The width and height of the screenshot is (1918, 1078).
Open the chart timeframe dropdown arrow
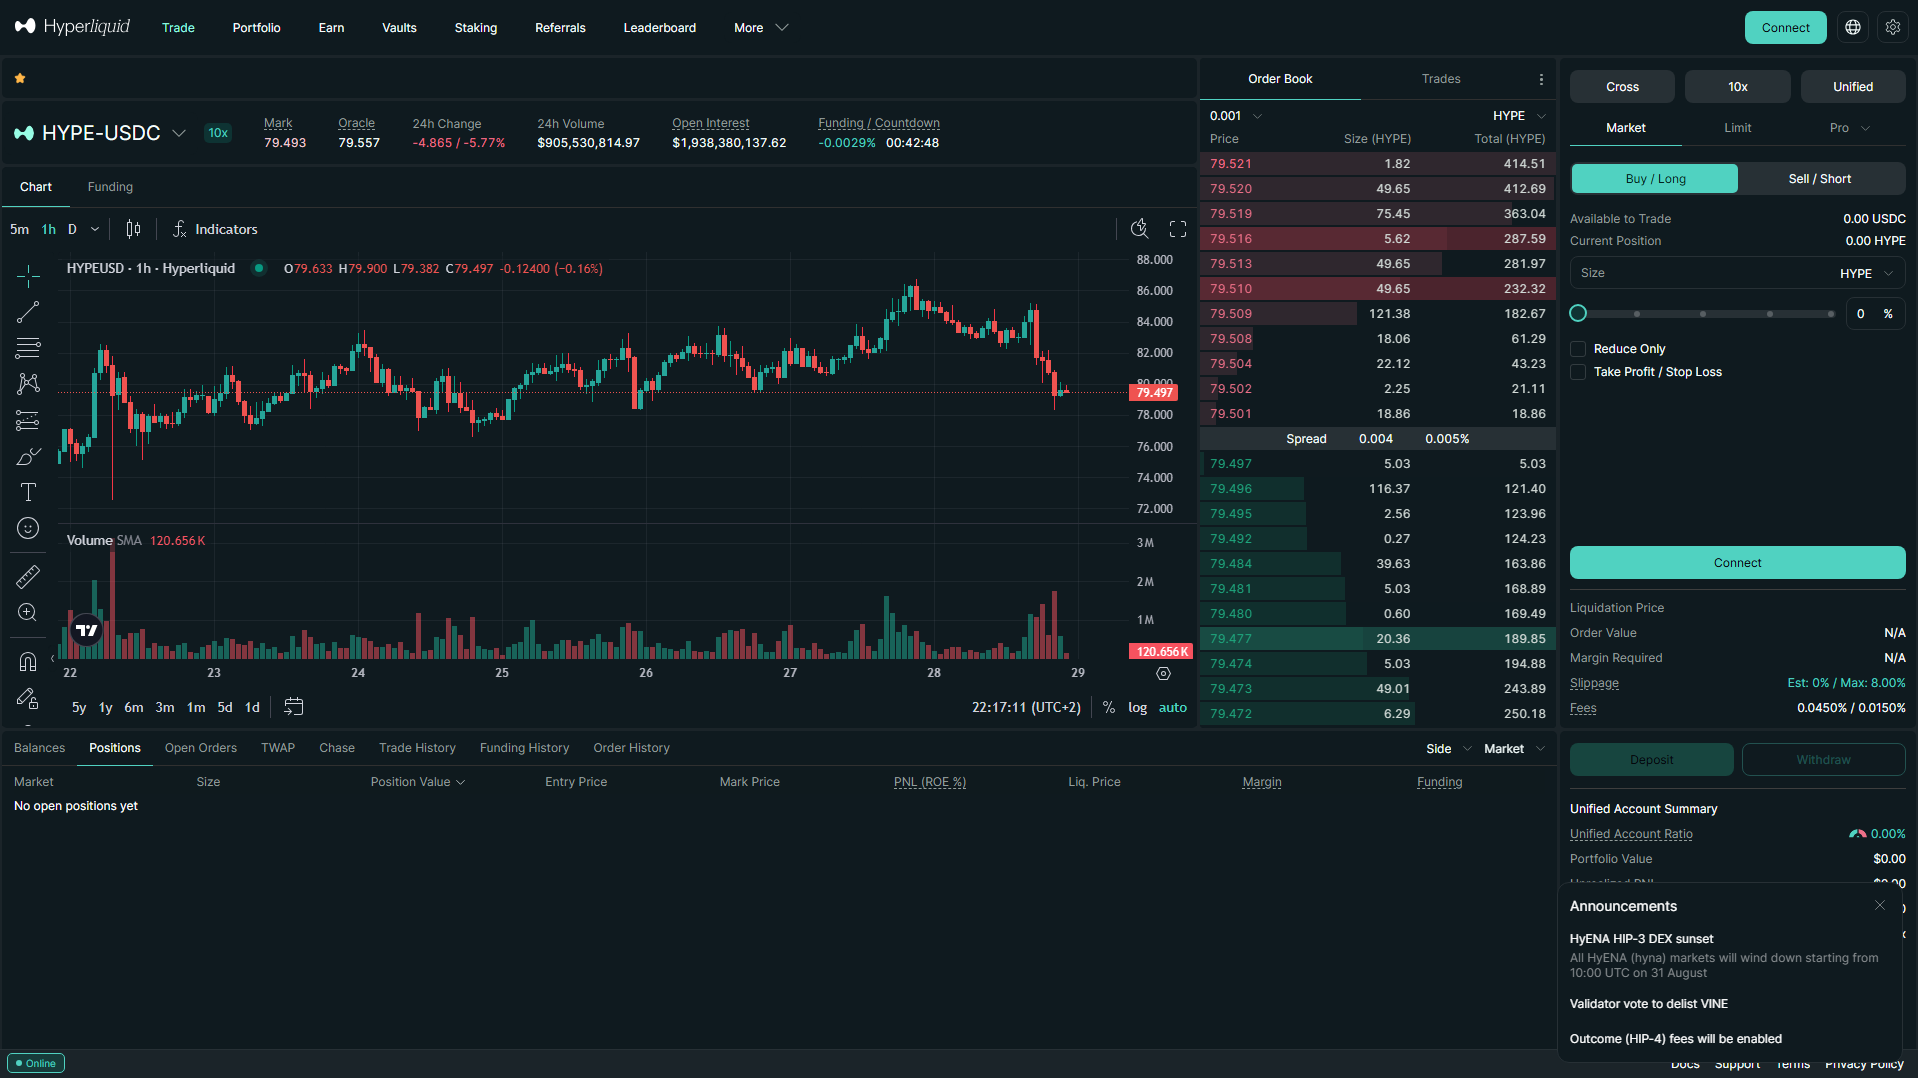[x=95, y=229]
